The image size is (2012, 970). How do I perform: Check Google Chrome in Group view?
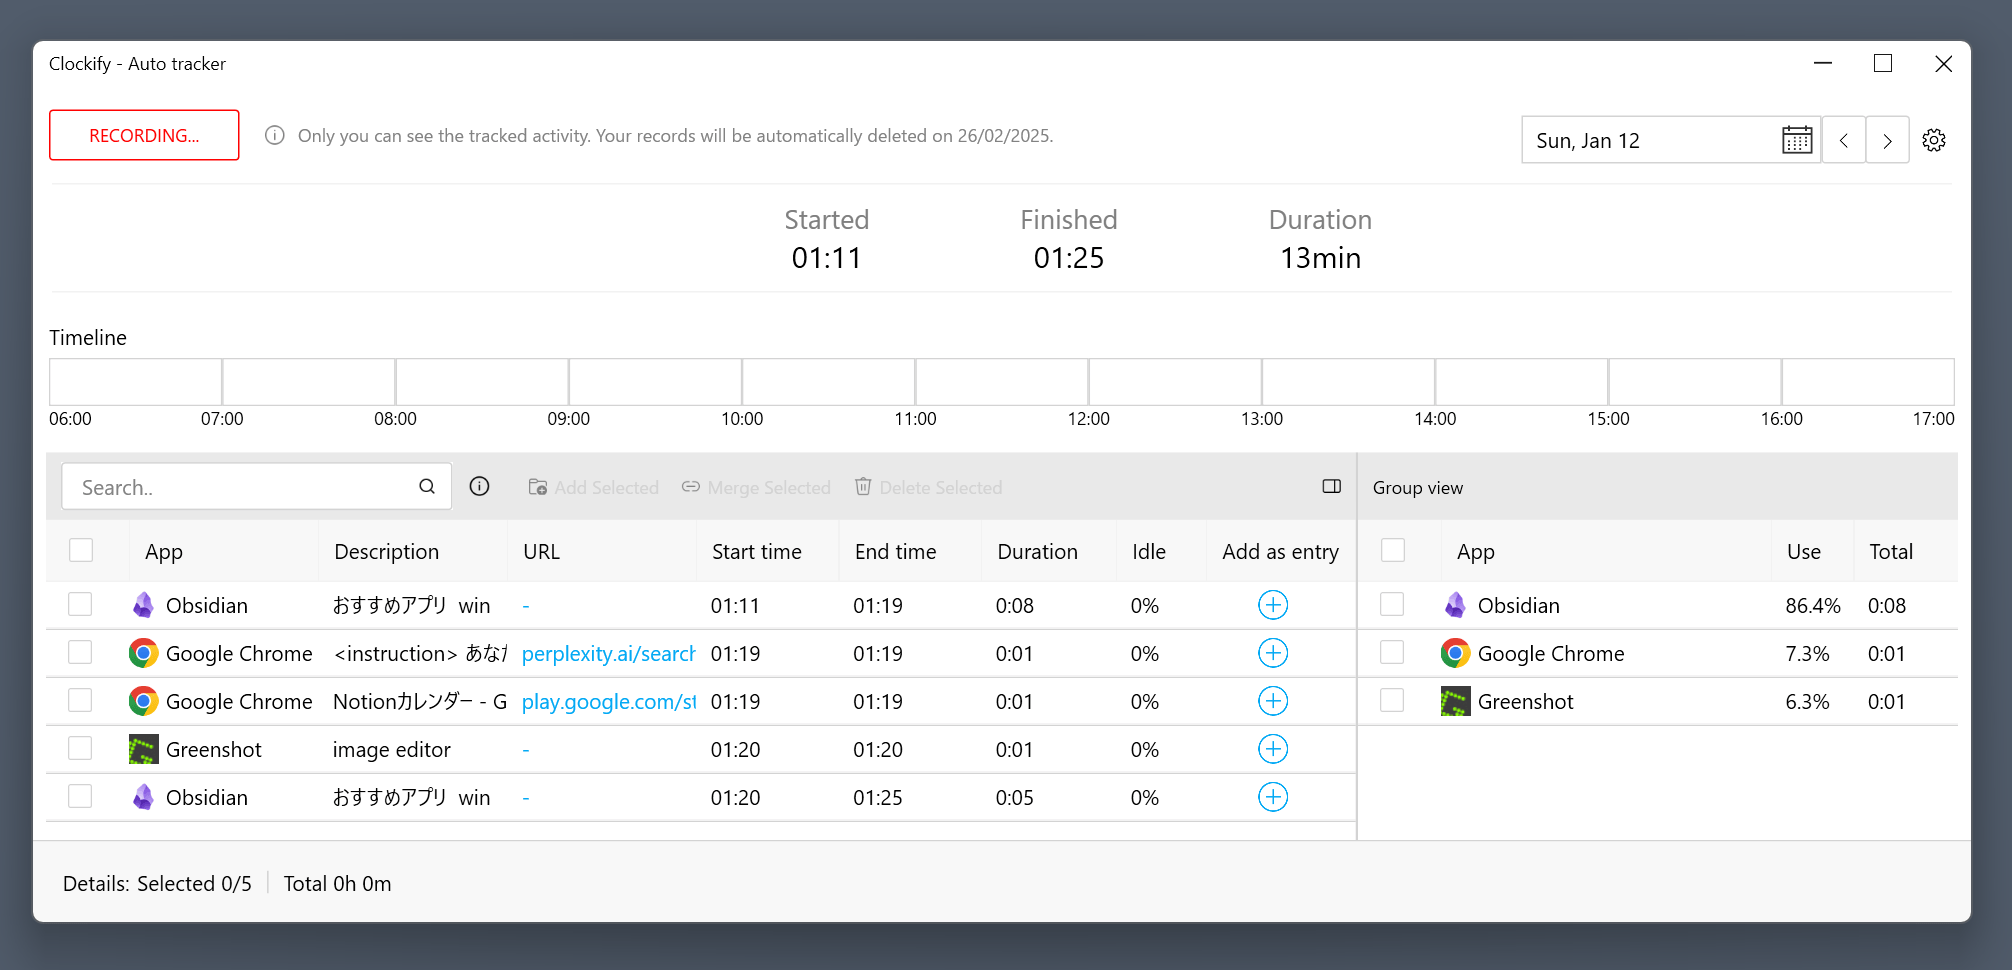tap(1392, 653)
